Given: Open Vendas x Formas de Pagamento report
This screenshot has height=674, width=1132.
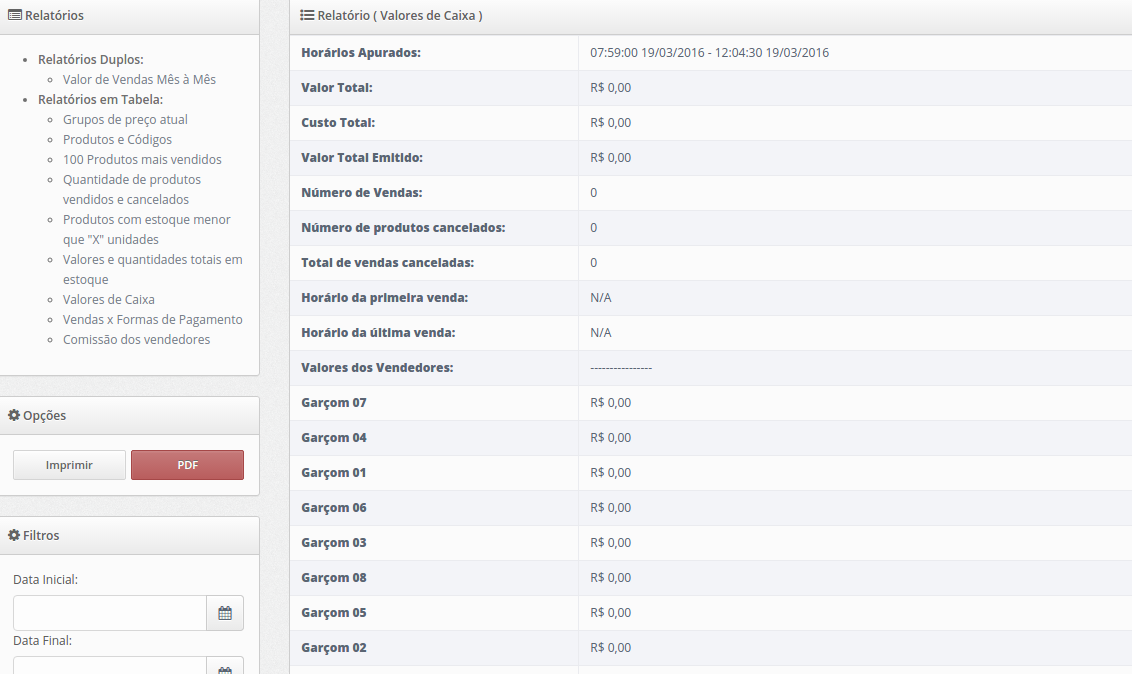Looking at the screenshot, I should 152,319.
